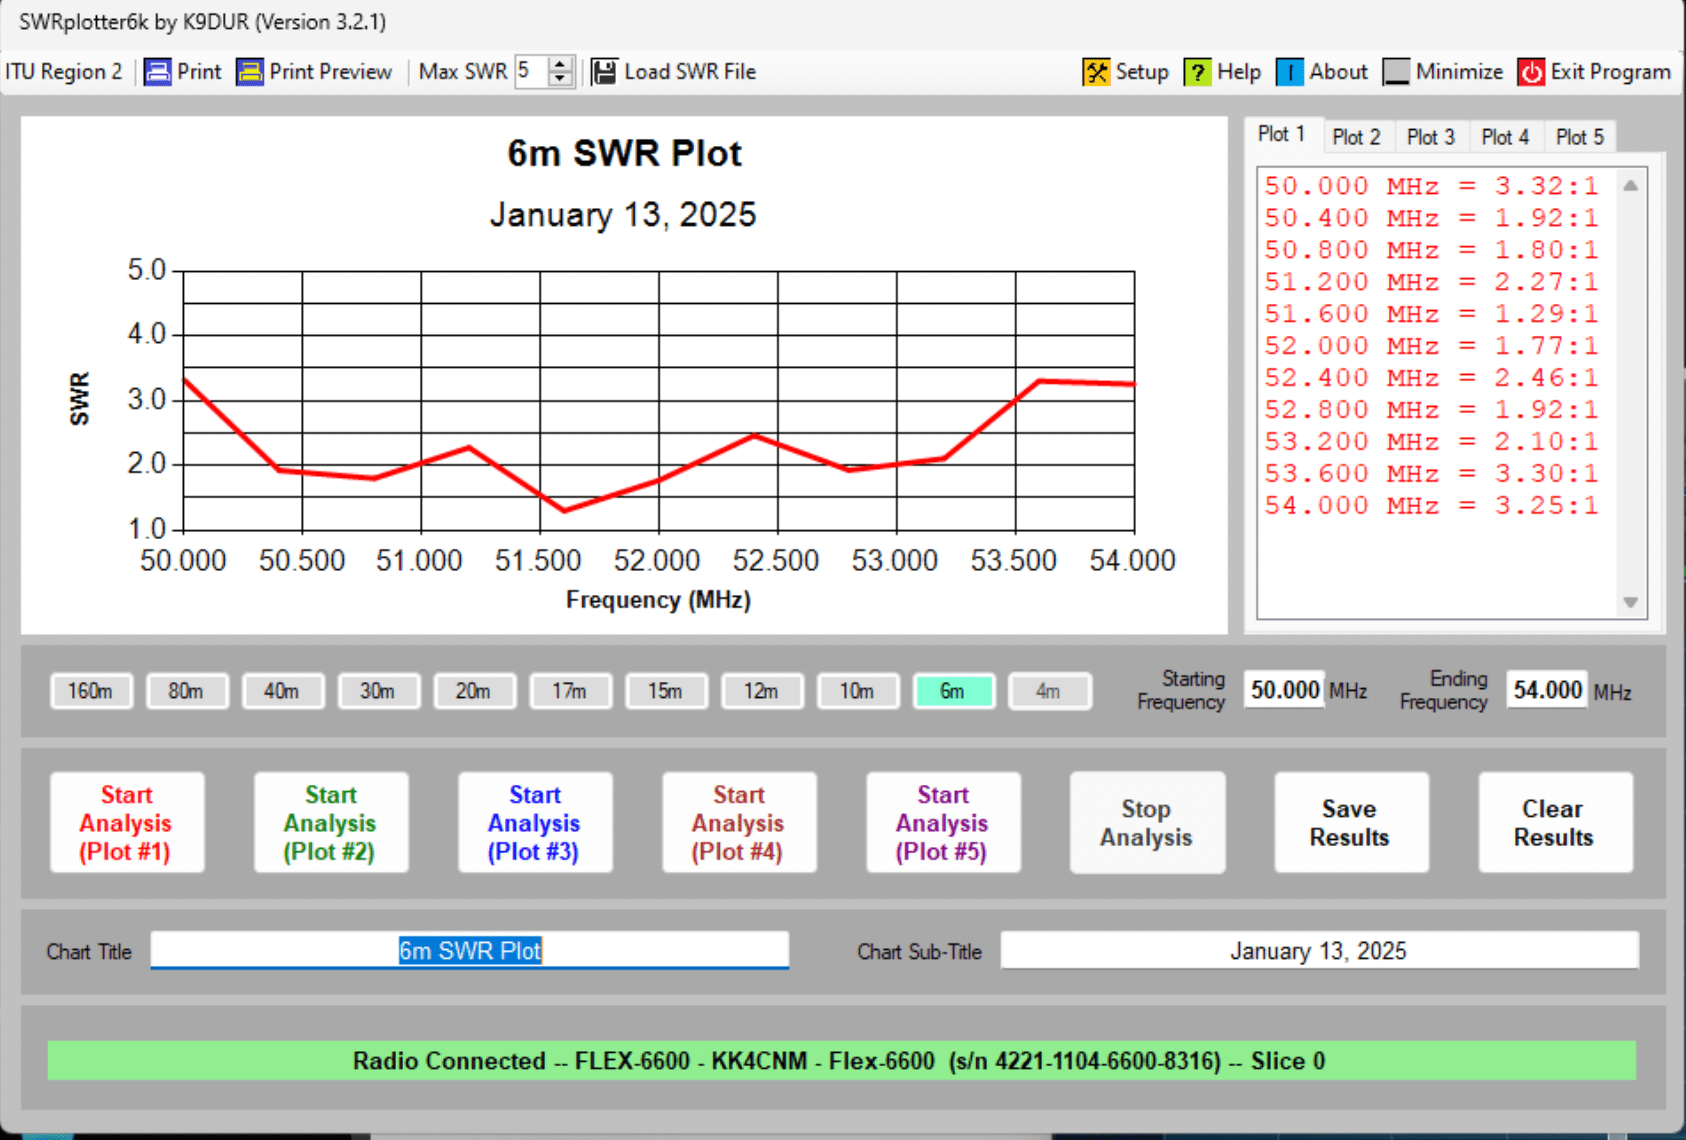Screen dimensions: 1686x1140
Task: Click the 51.200 MHz = 2.27:1 result
Action: pyautogui.click(x=1431, y=282)
